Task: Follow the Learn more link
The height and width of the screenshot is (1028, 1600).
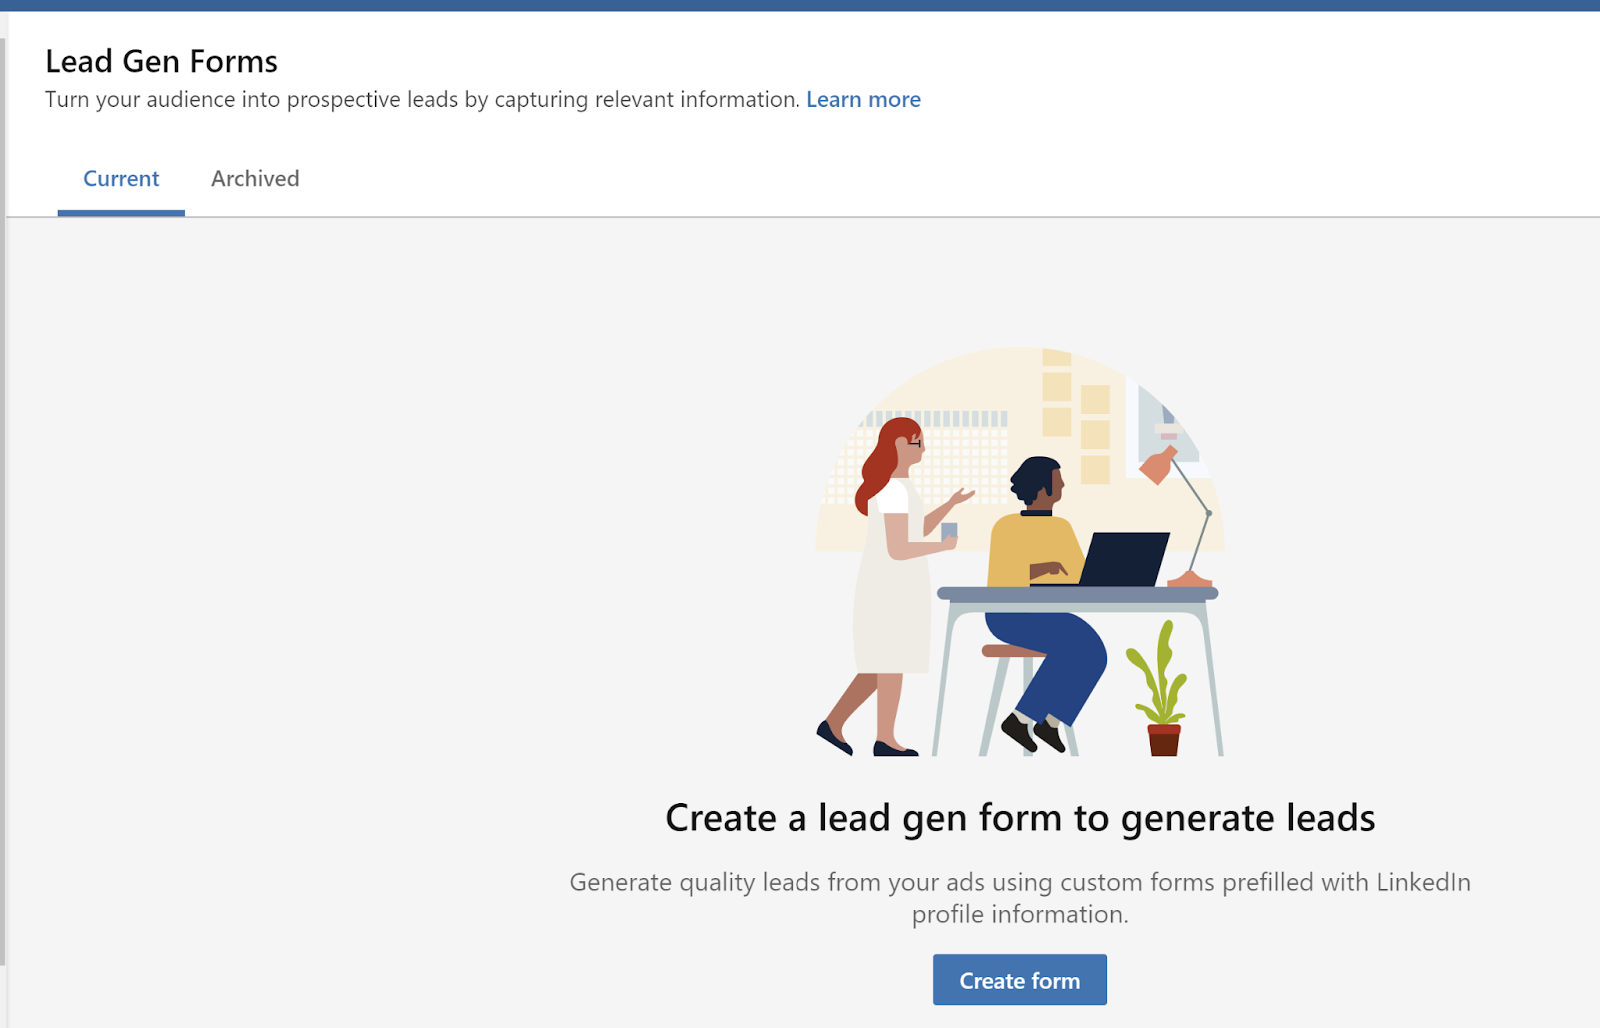Action: [x=863, y=100]
